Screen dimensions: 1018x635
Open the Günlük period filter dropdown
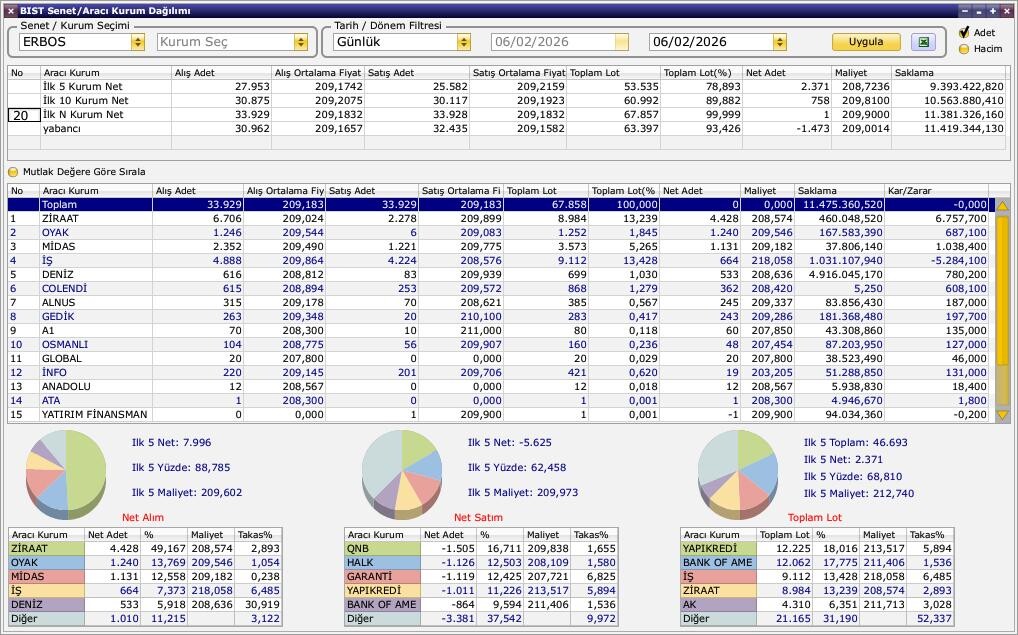click(463, 42)
